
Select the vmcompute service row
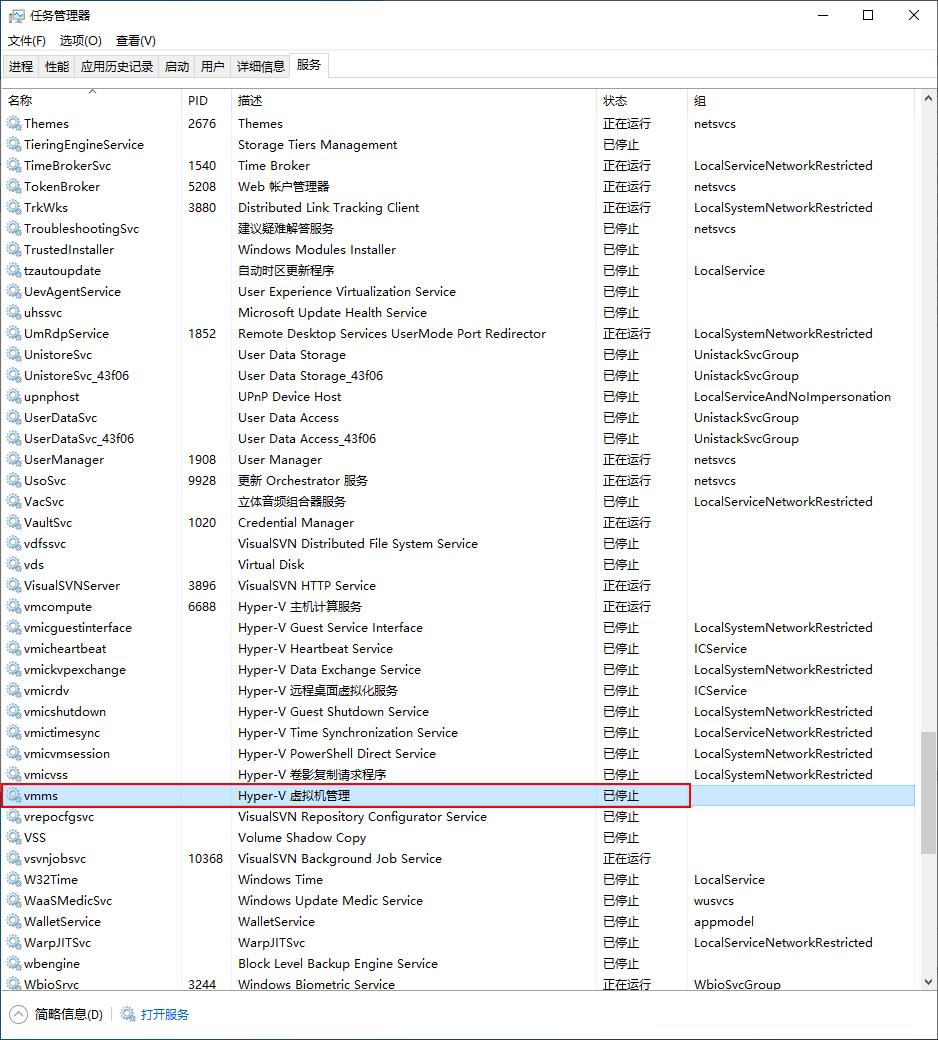300,606
